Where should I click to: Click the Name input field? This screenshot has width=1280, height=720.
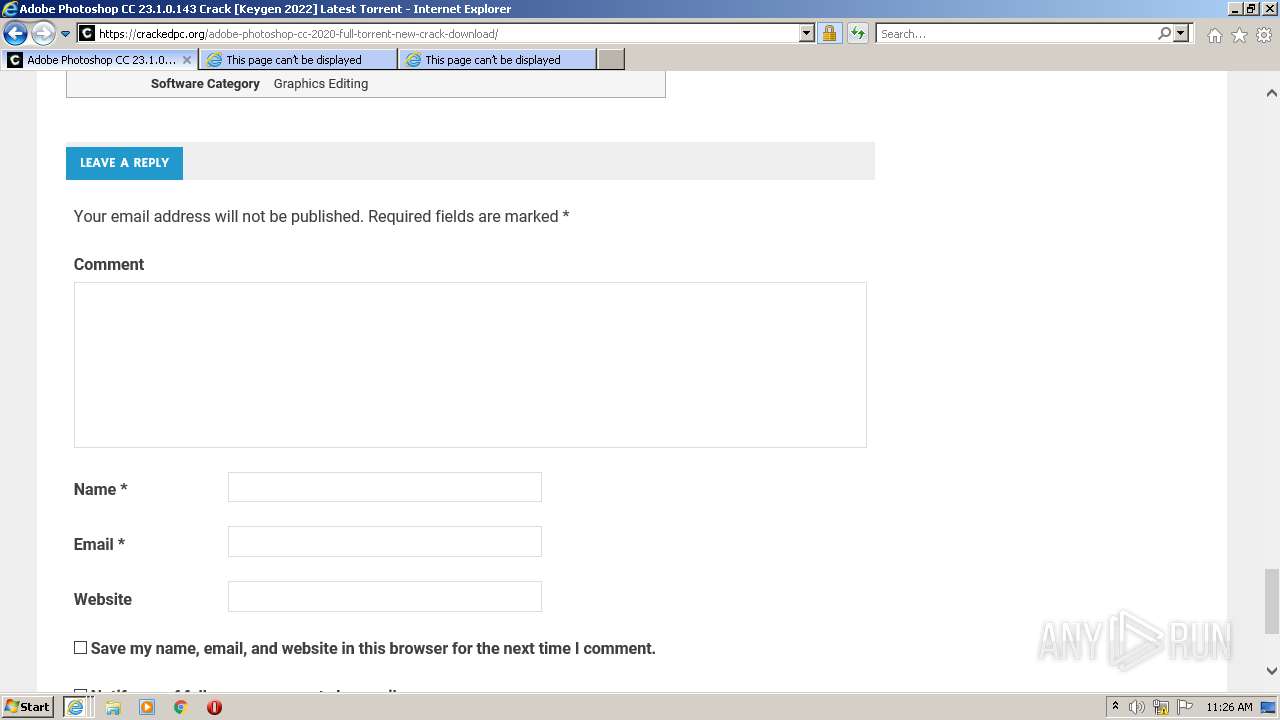click(385, 487)
